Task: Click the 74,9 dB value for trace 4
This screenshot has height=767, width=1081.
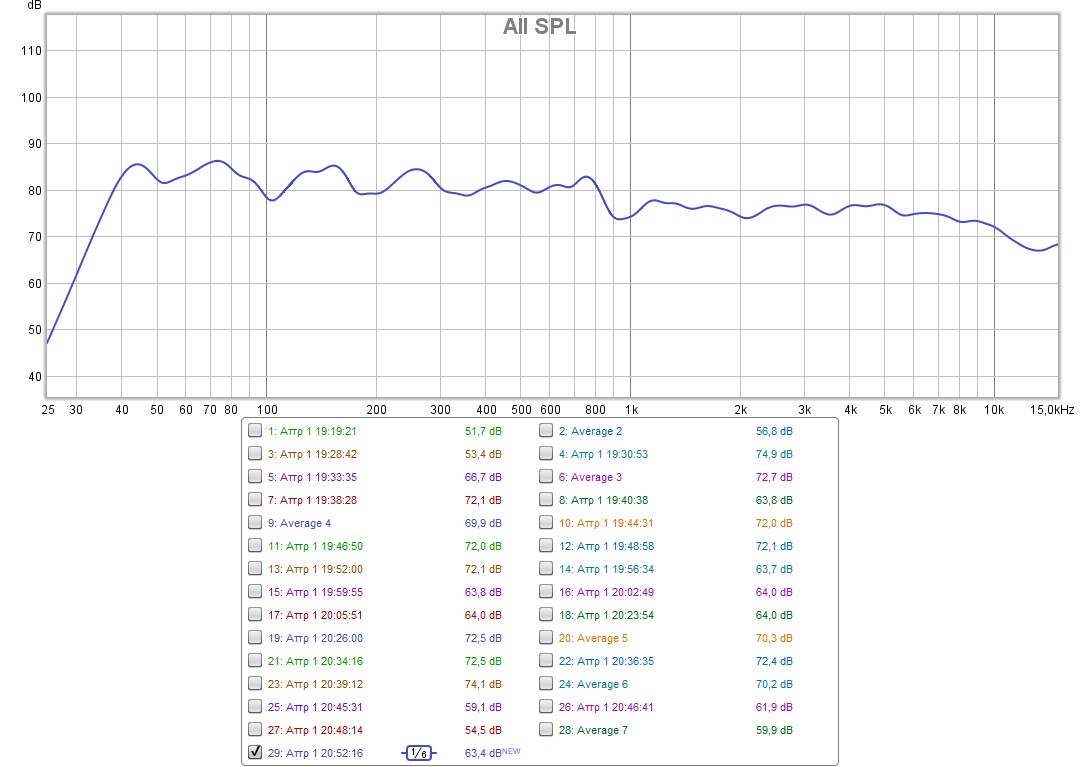Action: point(774,454)
